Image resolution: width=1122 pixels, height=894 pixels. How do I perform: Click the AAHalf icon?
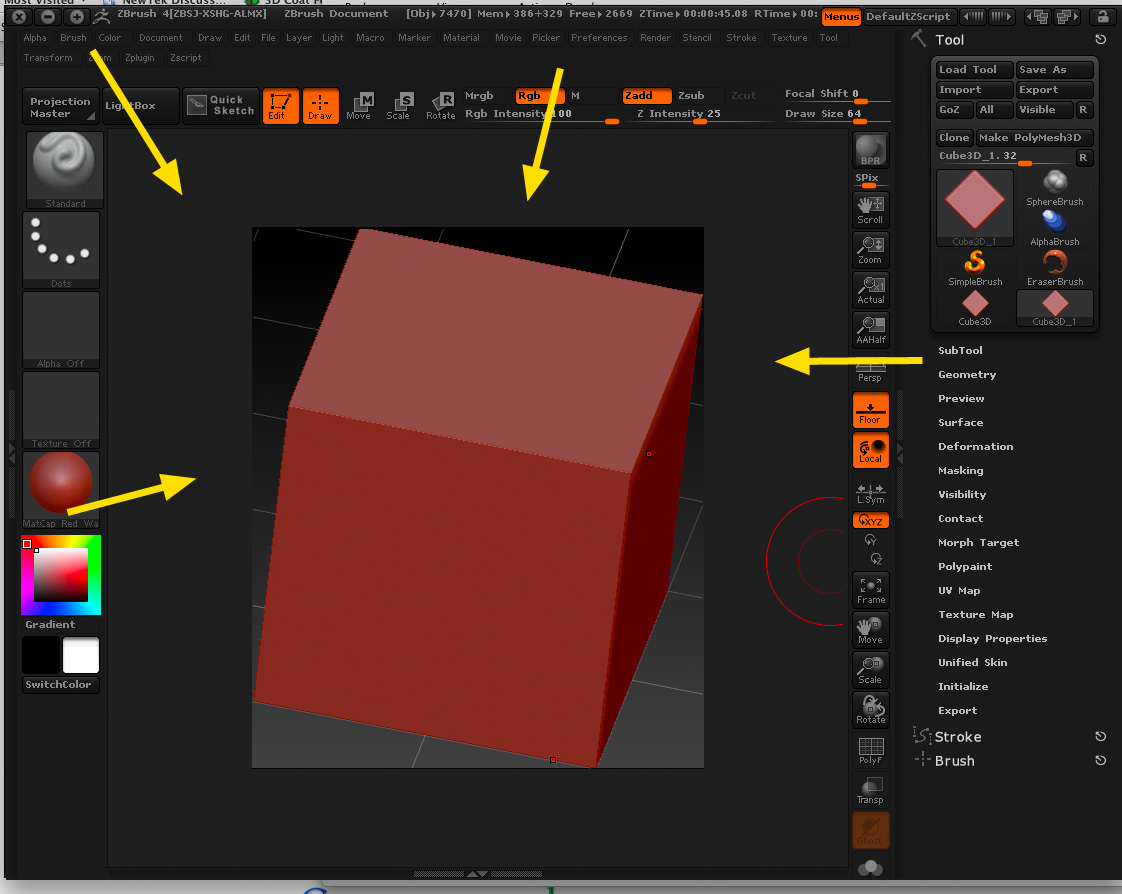pos(871,330)
